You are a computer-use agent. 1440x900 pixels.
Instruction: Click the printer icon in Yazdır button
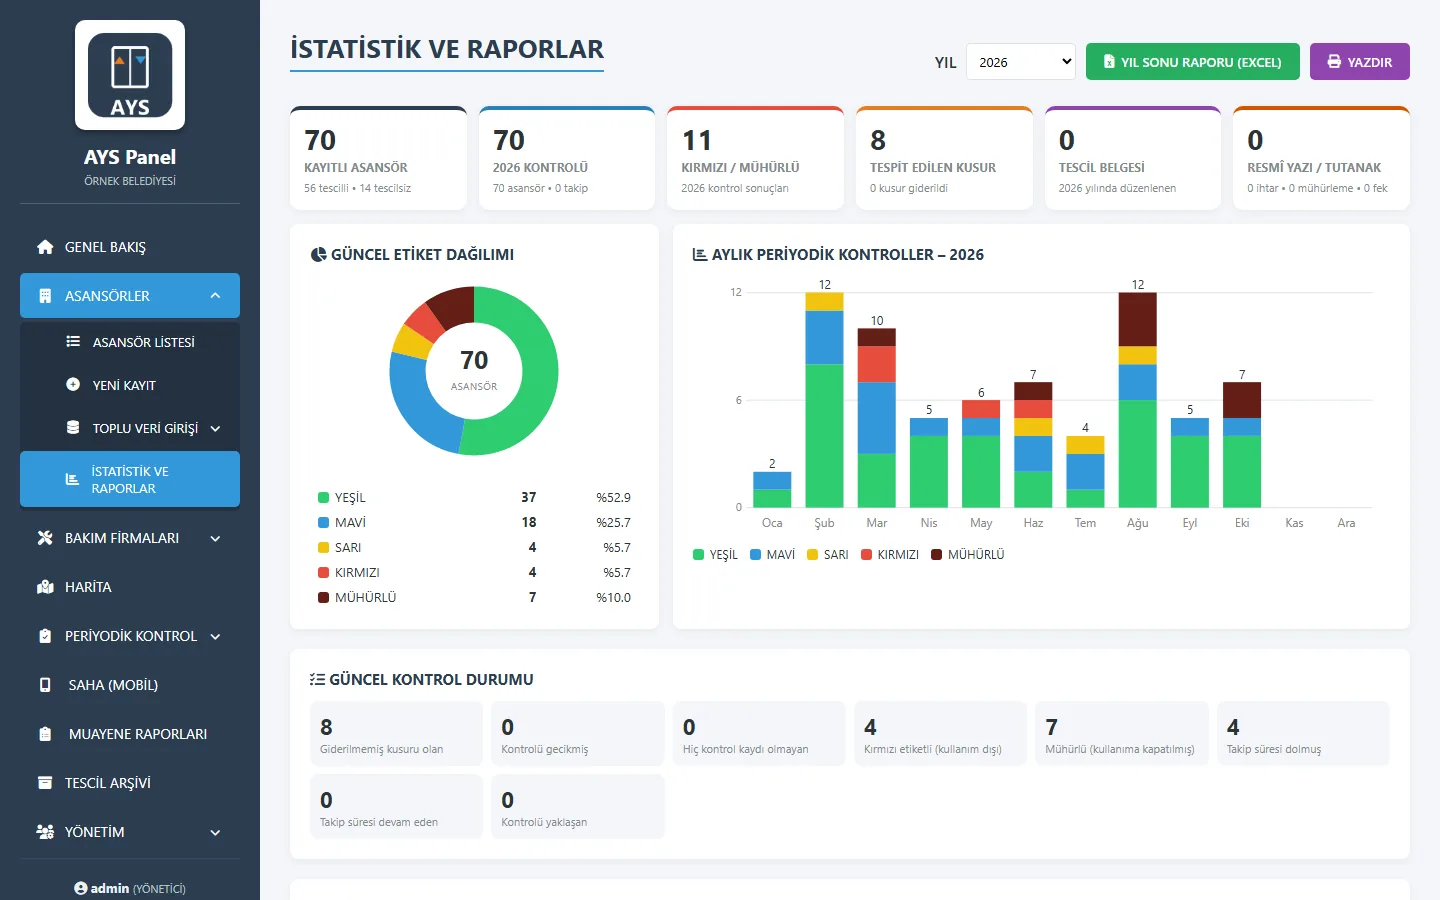(x=1334, y=62)
